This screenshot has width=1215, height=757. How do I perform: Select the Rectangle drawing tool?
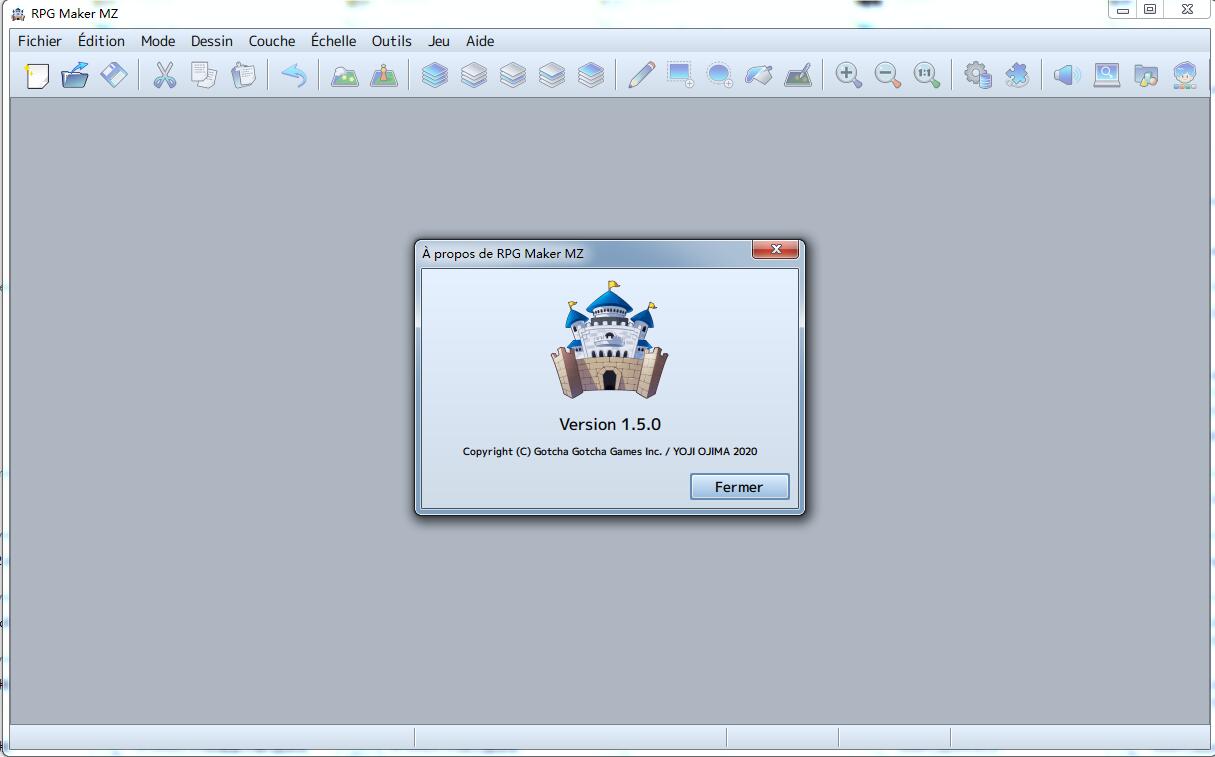[680, 75]
